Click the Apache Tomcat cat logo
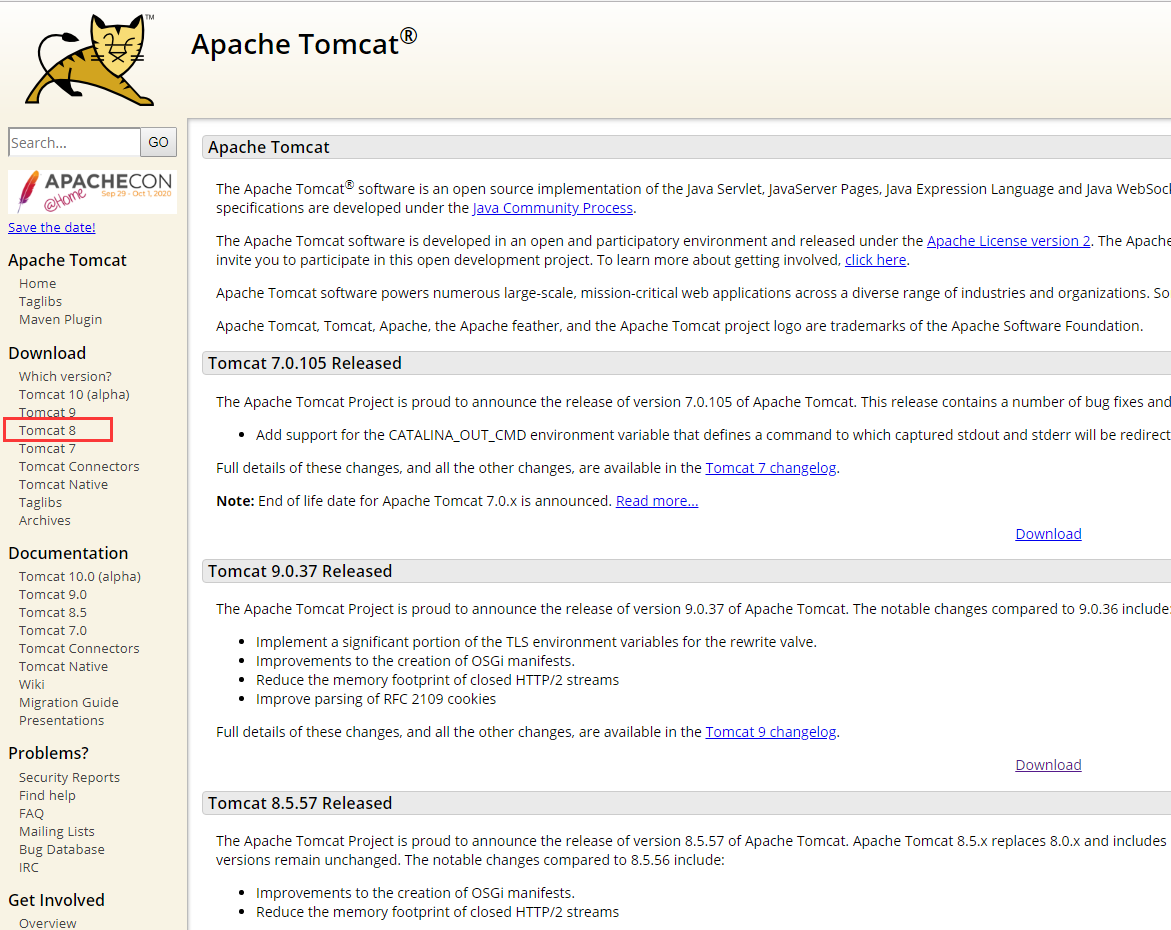The height and width of the screenshot is (930, 1171). (90, 60)
